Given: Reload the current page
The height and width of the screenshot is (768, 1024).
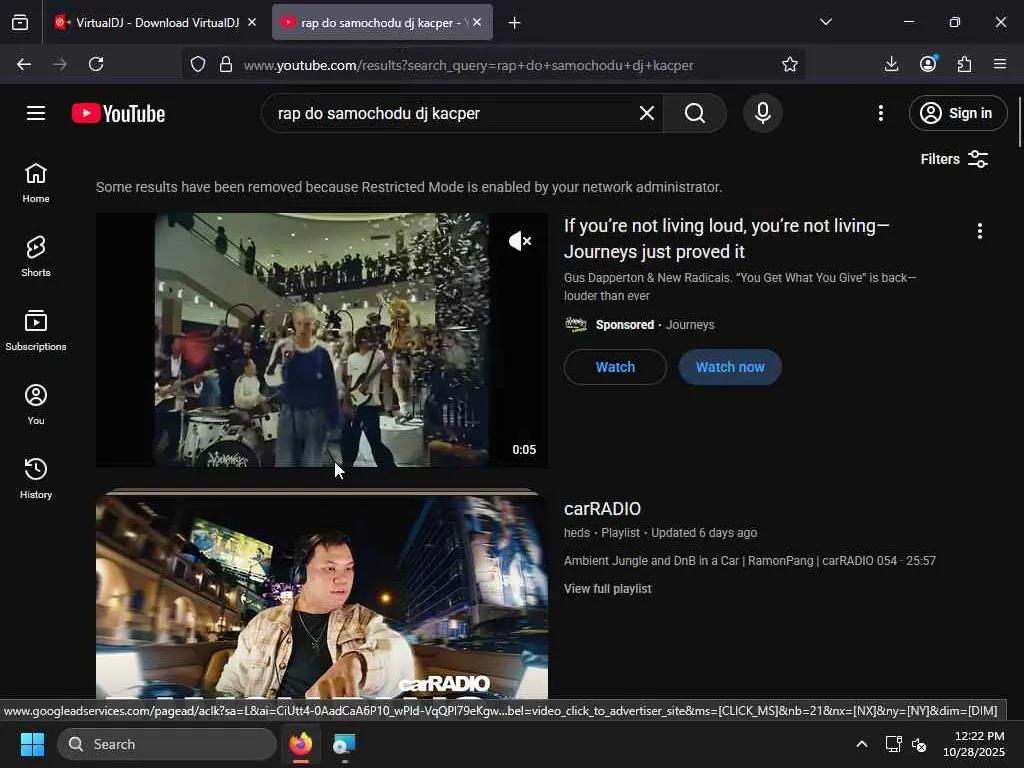Looking at the screenshot, I should click(96, 64).
